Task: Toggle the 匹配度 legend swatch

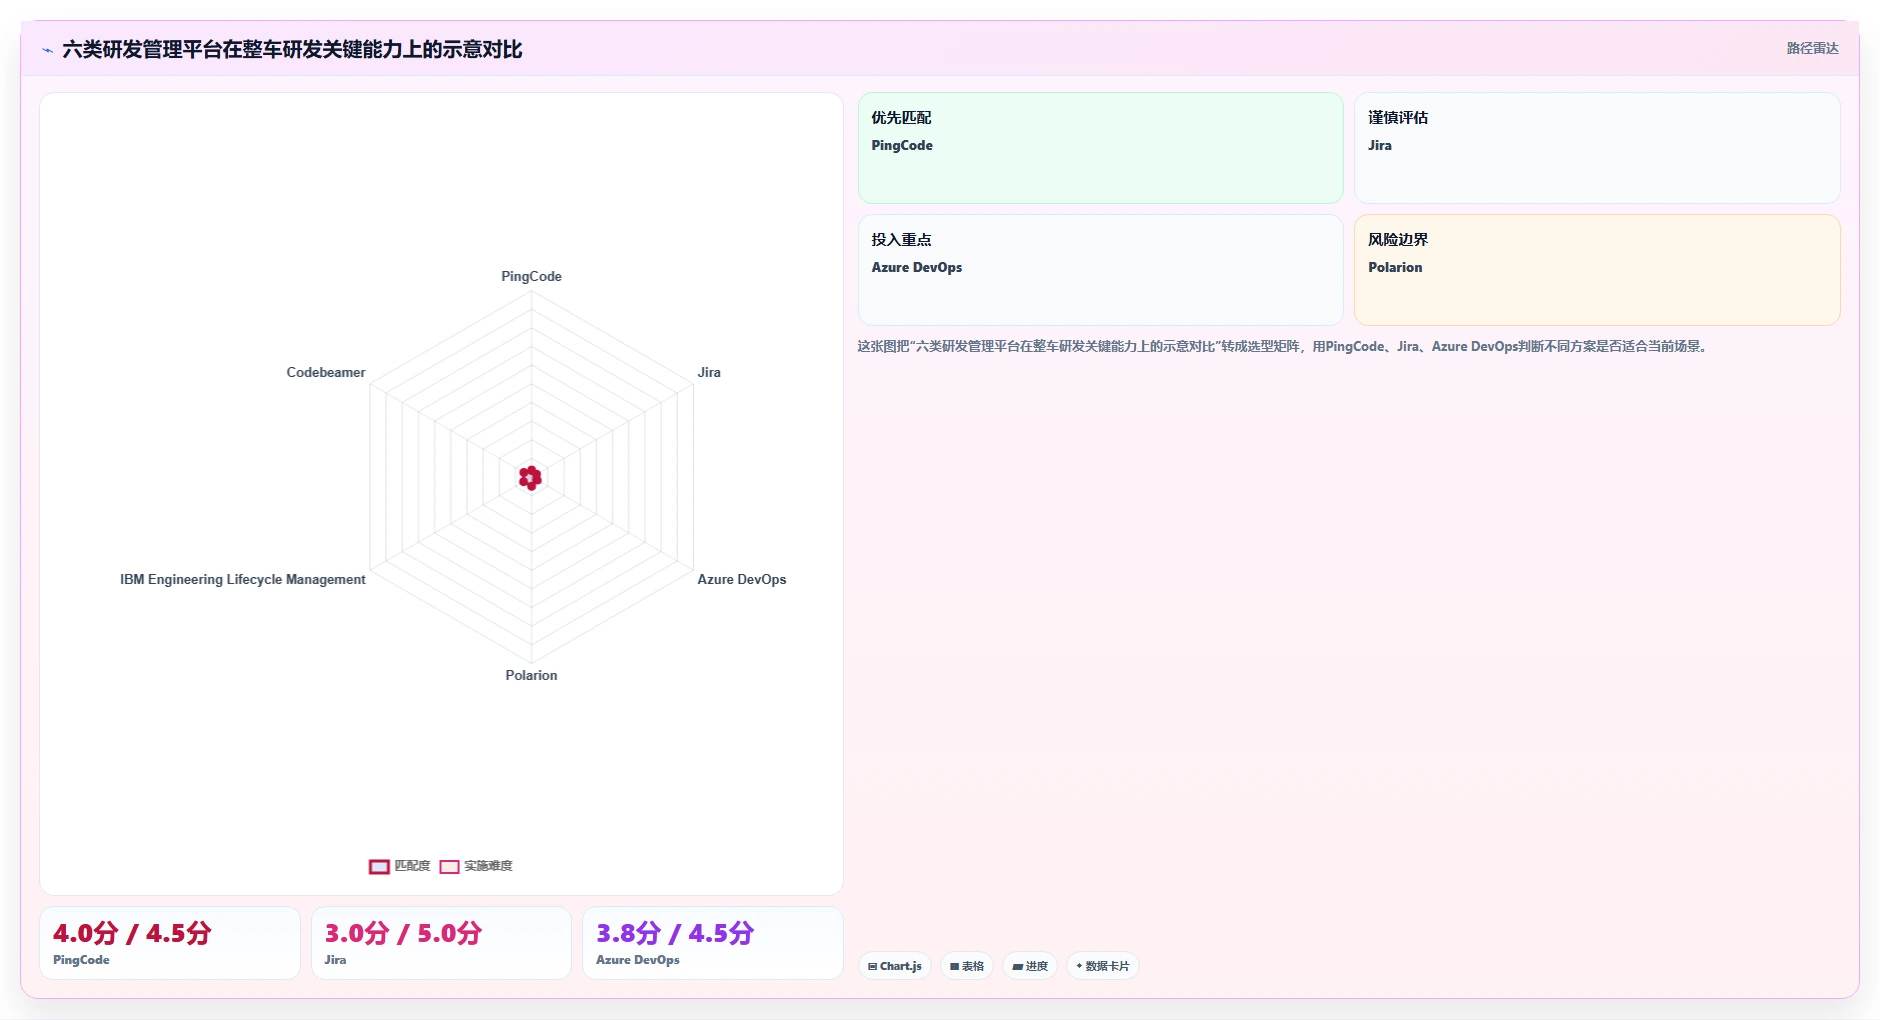Action: click(379, 867)
